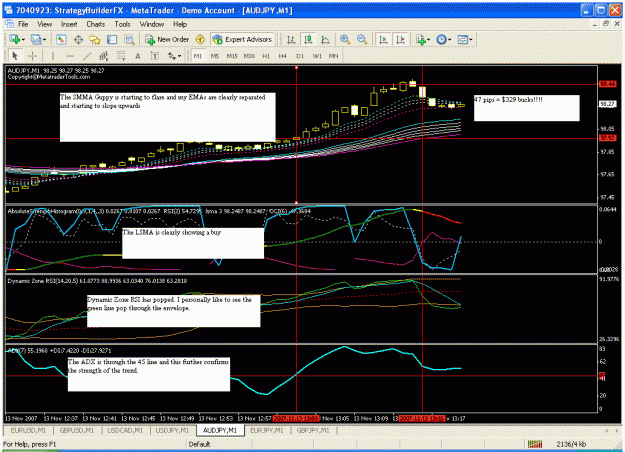Open the Charts menu
Screen dimensions: 625x452
click(x=96, y=24)
